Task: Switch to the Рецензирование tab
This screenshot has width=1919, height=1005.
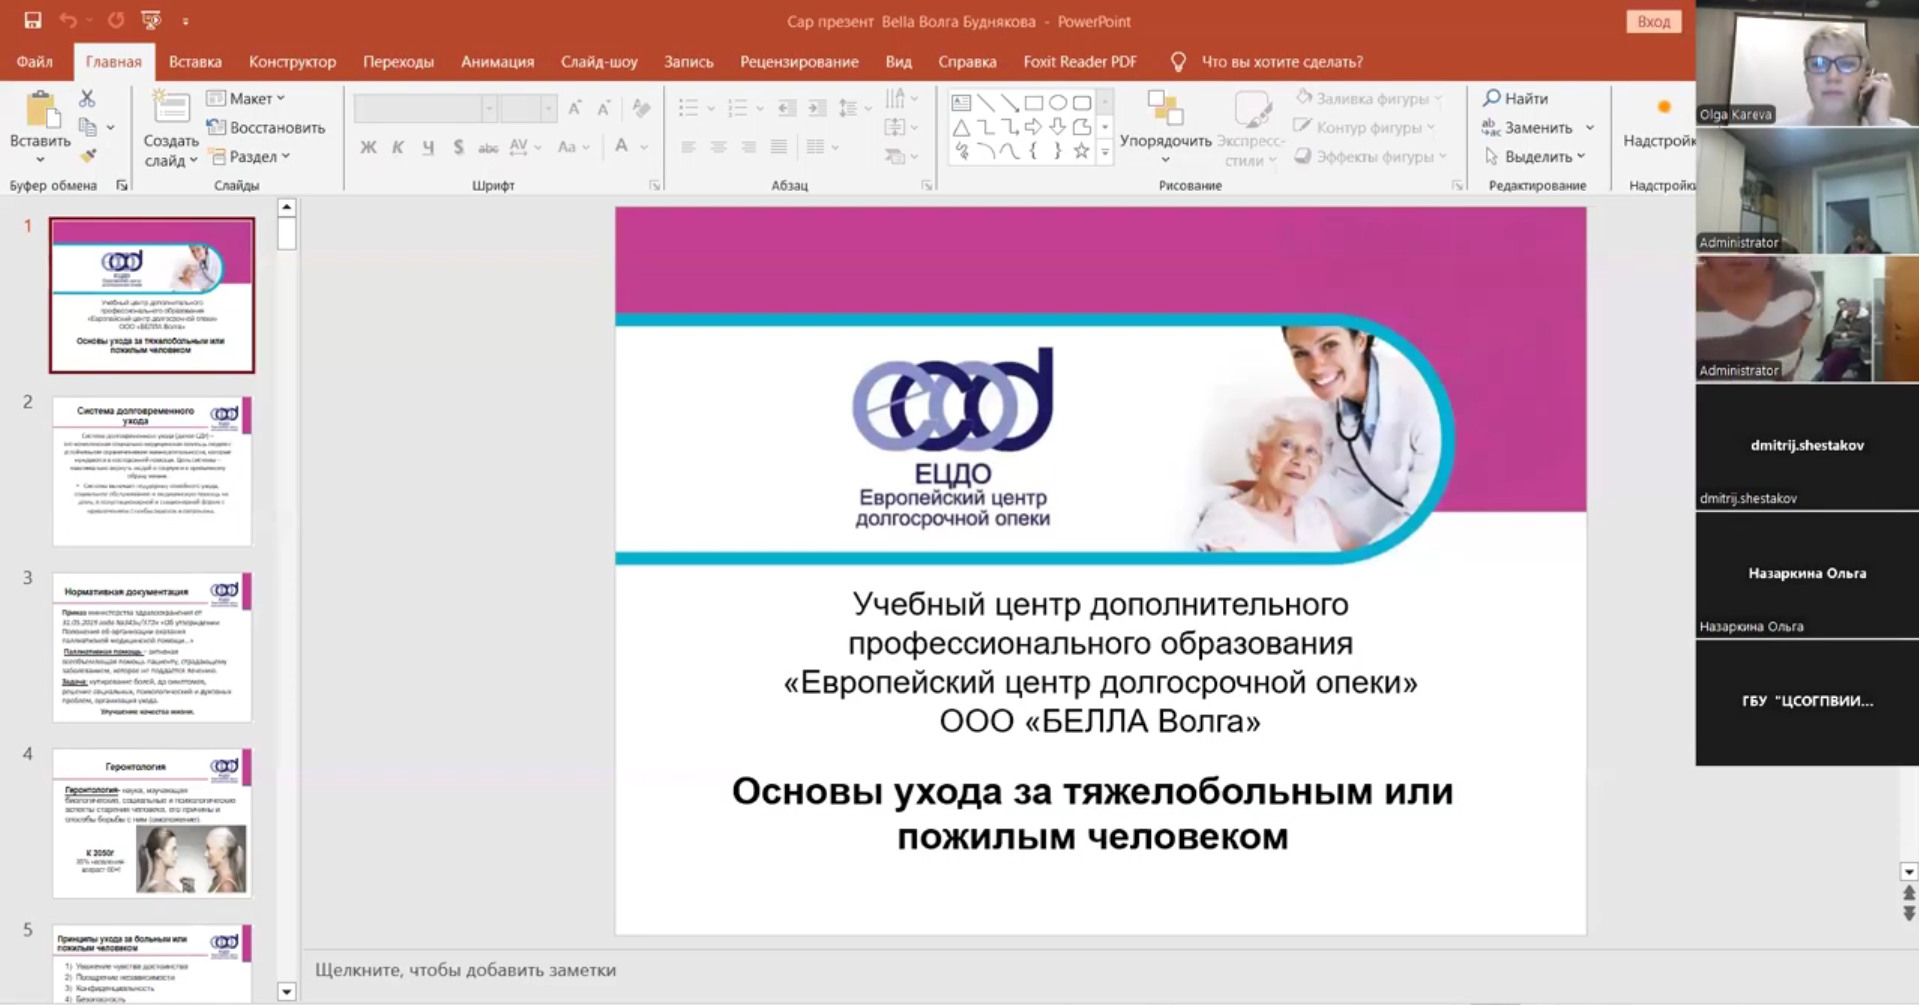Action: point(799,62)
